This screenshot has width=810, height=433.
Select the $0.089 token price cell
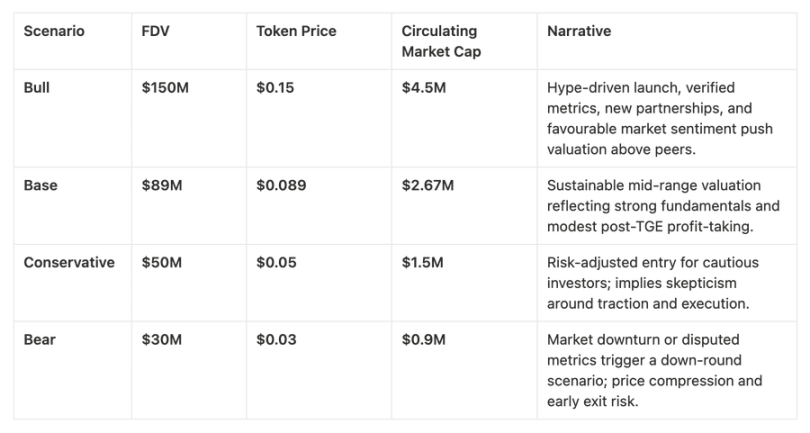pos(281,185)
